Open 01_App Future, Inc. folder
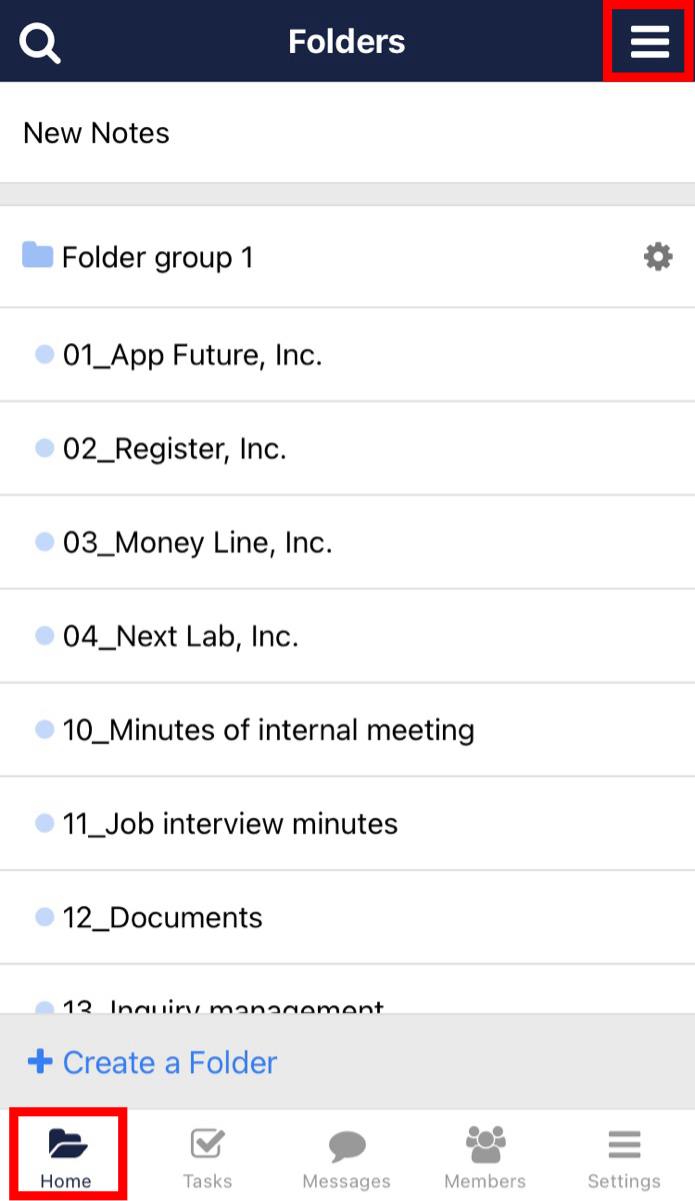695x1201 pixels. pos(192,355)
